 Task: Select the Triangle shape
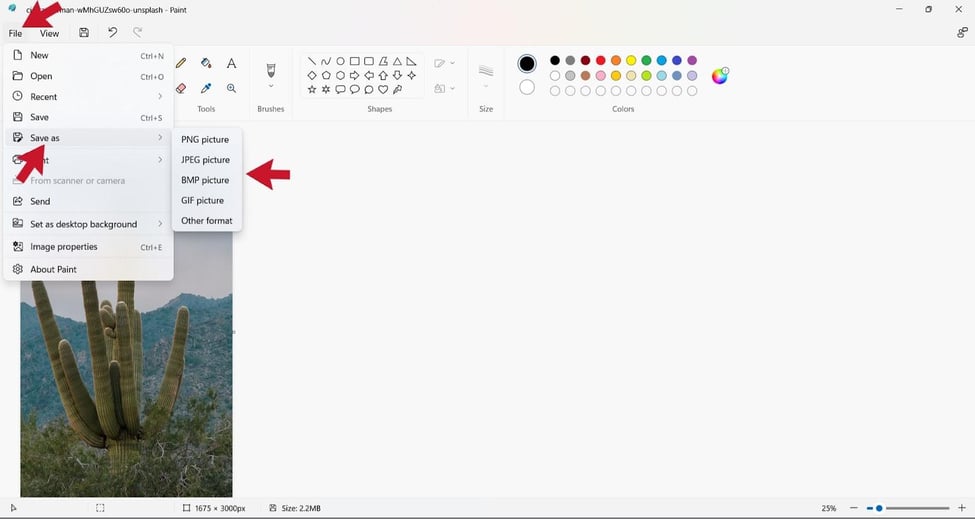click(x=397, y=61)
